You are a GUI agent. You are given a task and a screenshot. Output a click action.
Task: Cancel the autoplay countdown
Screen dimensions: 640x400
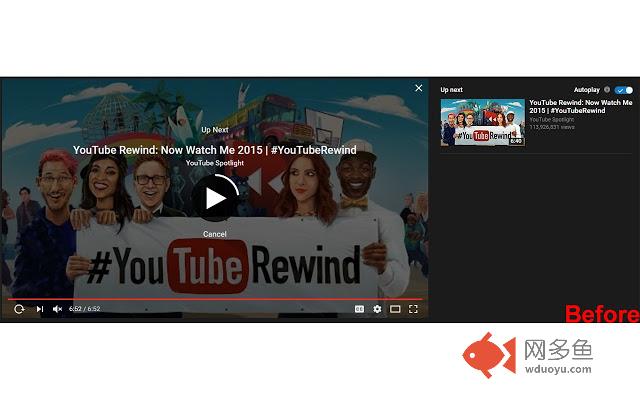215,234
